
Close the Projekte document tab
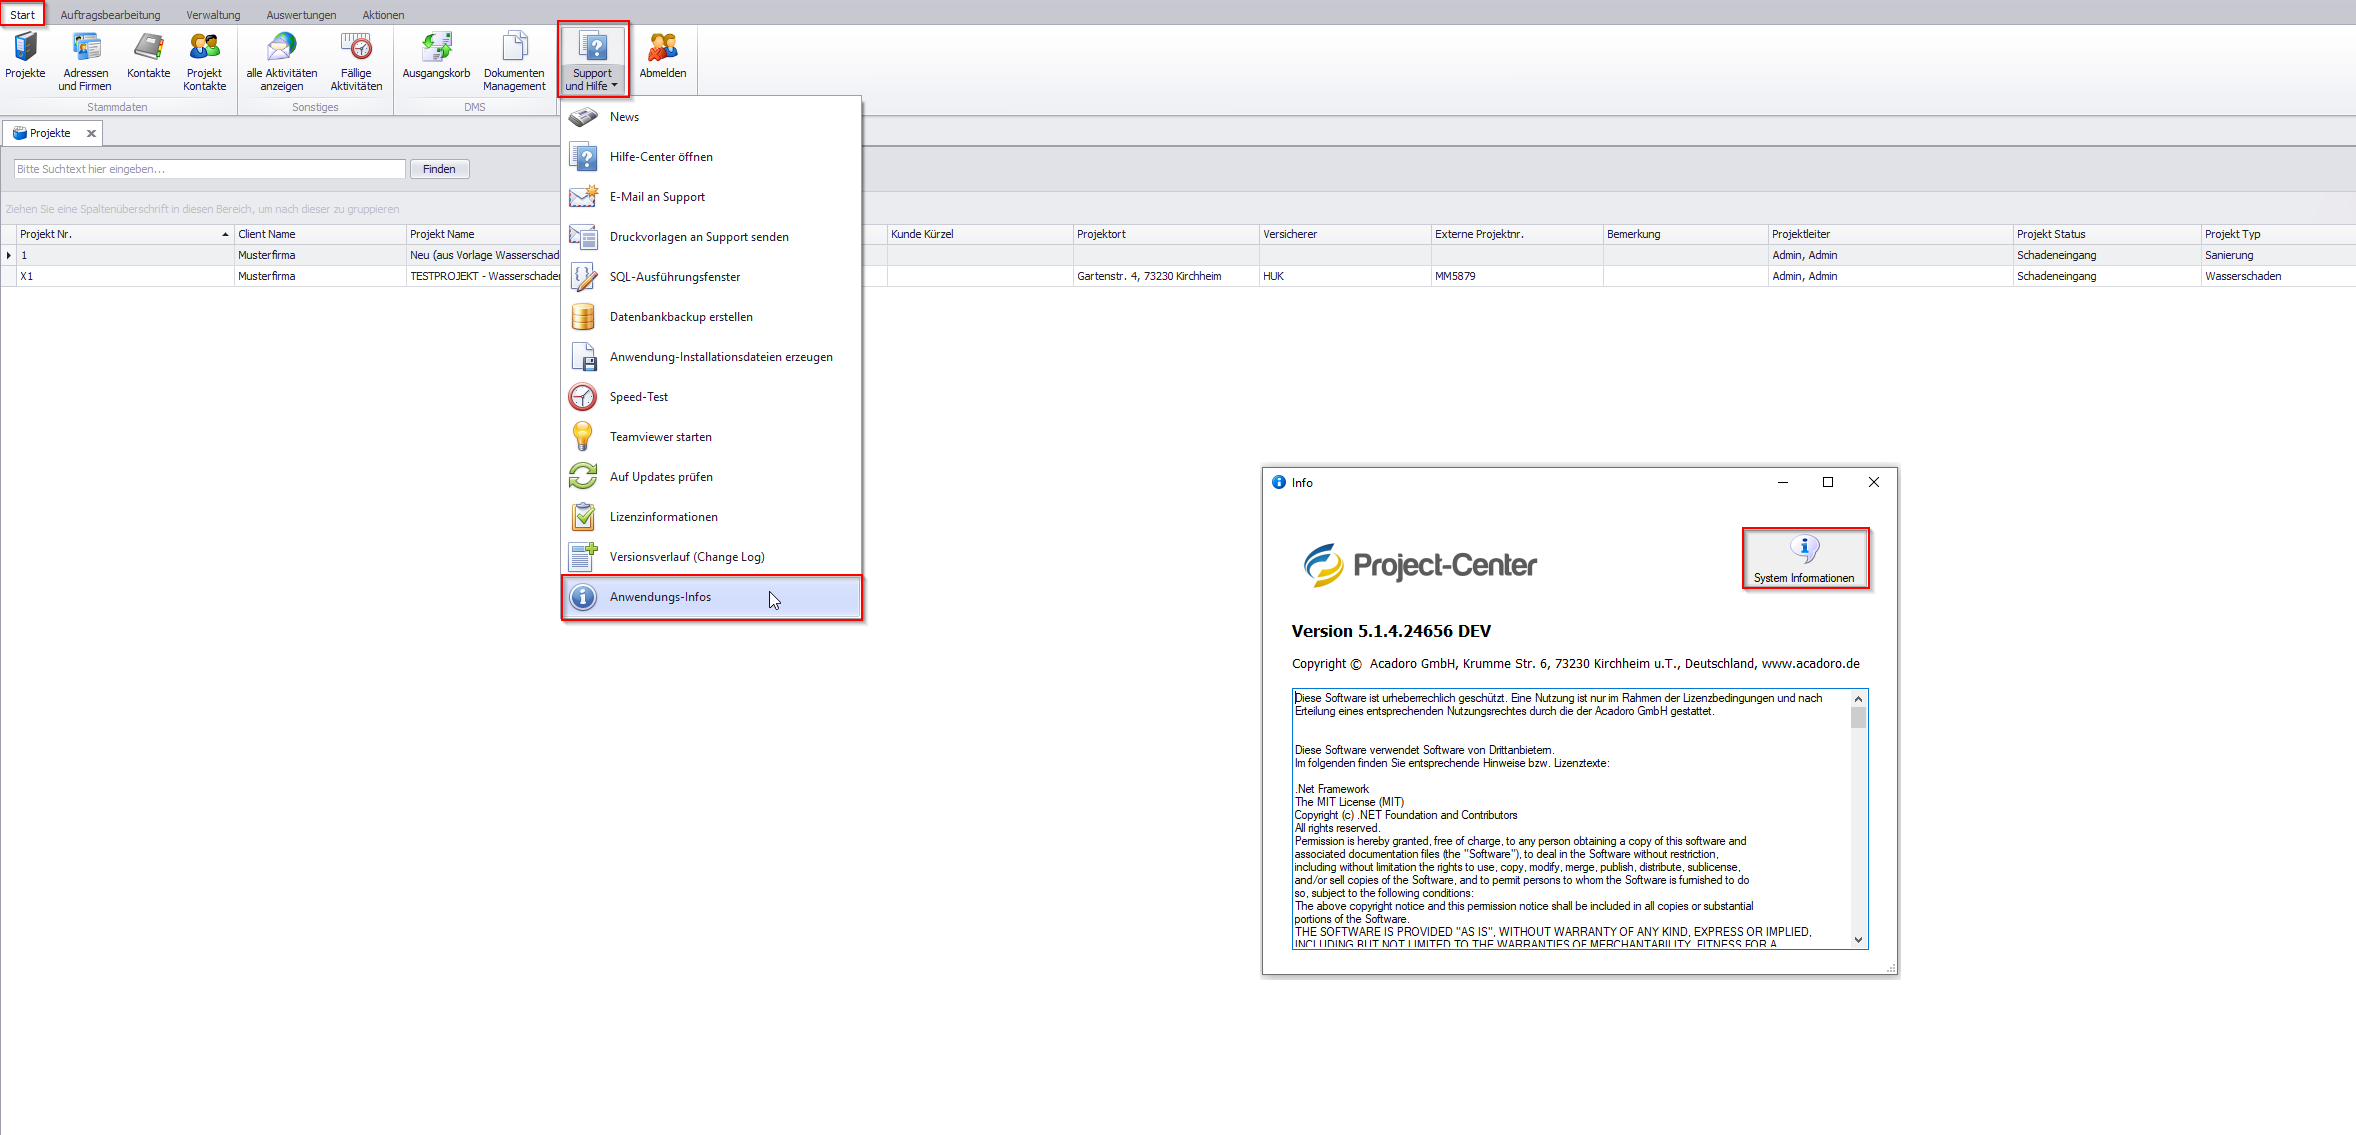click(91, 133)
